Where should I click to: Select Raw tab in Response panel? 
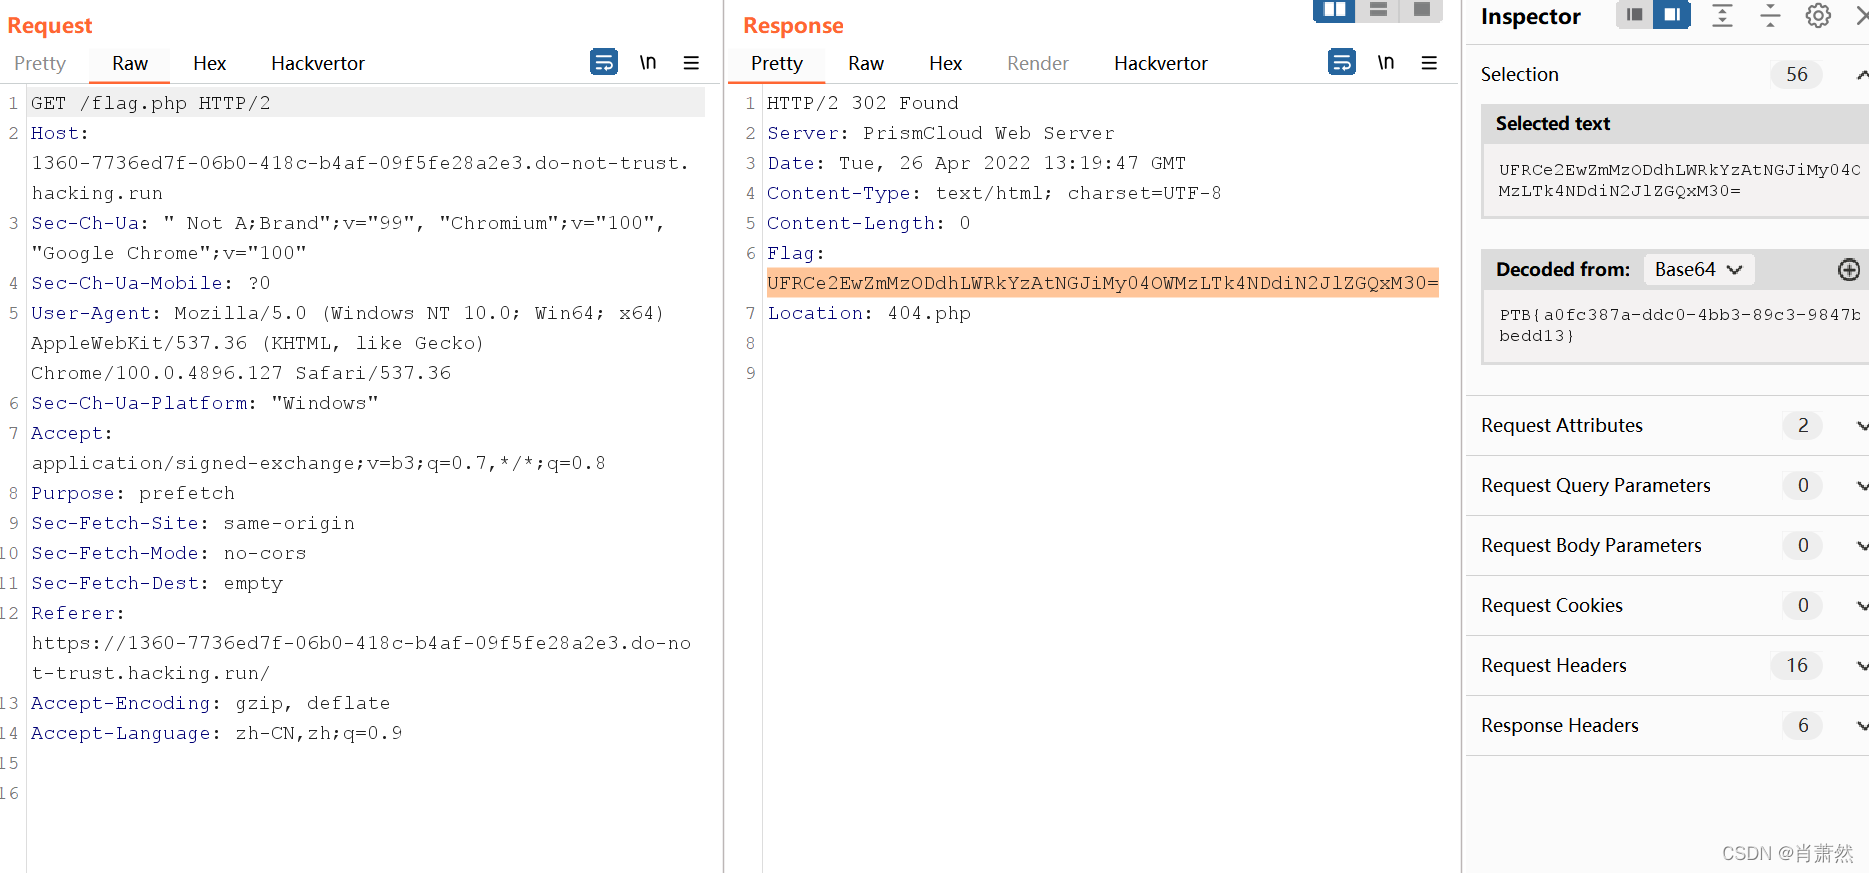point(866,63)
